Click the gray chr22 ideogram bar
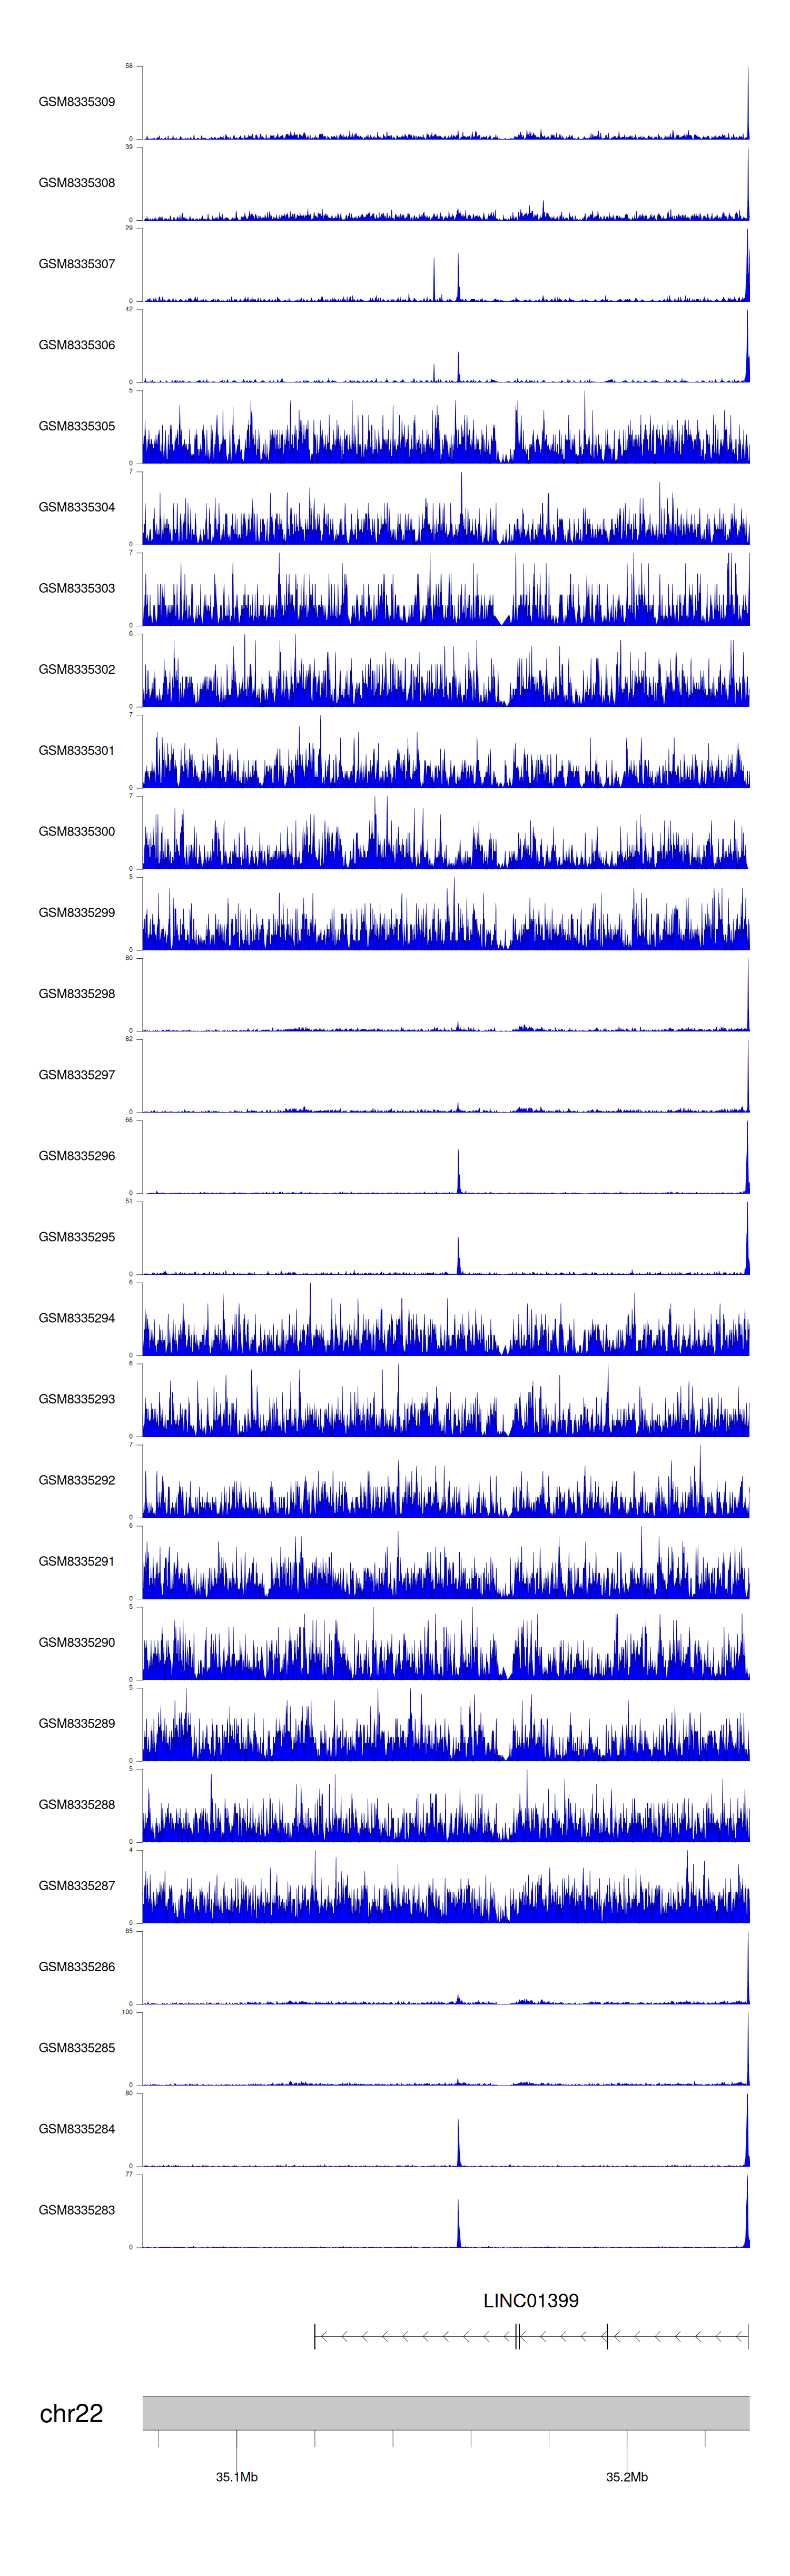 tap(445, 2413)
